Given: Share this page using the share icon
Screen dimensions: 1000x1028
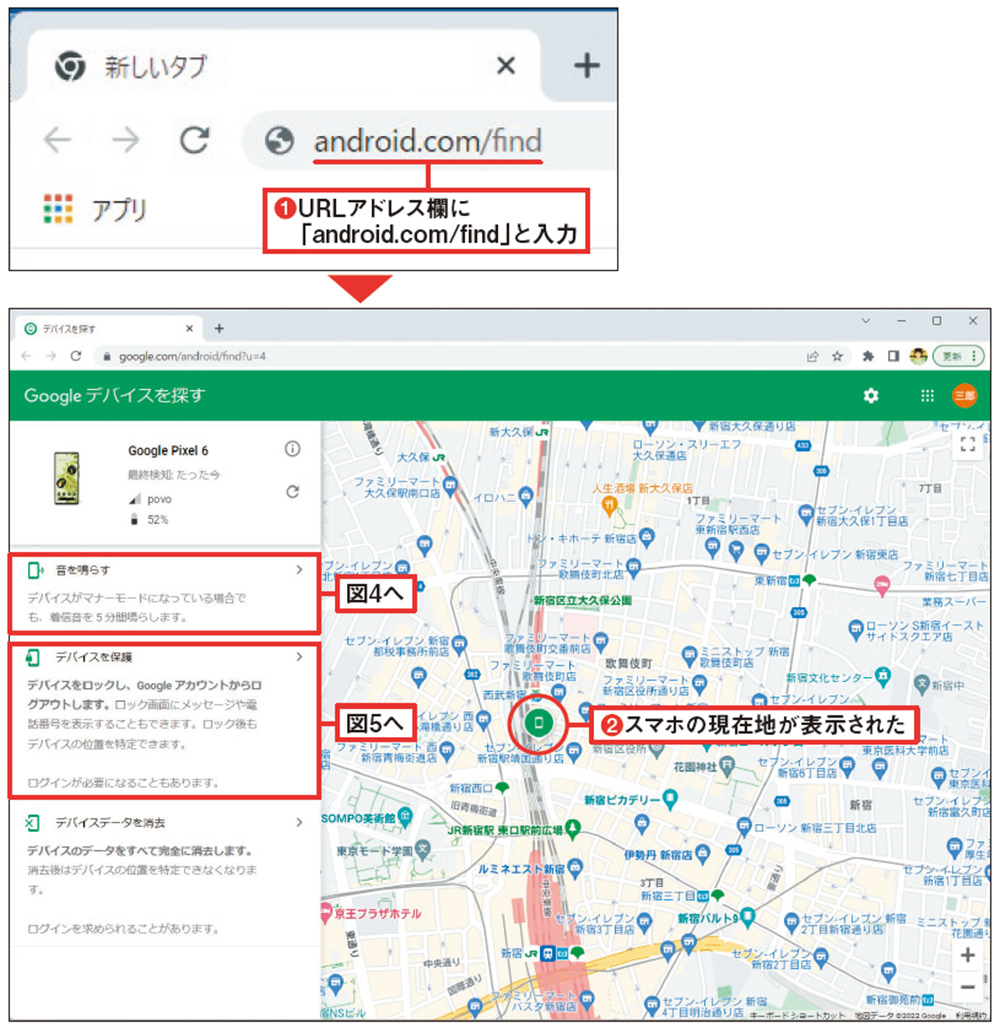Looking at the screenshot, I should click(812, 356).
